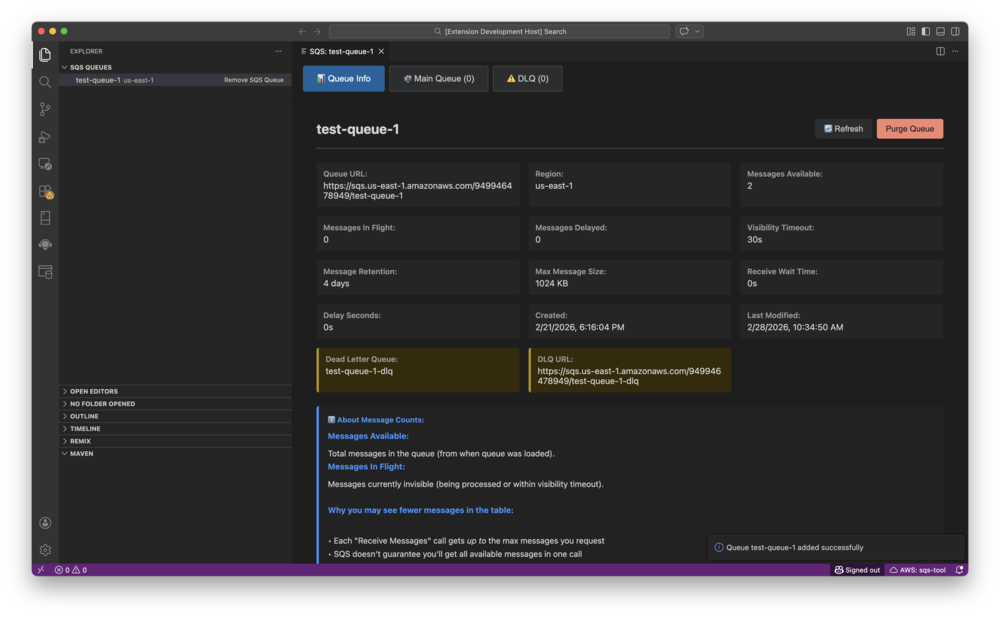
Task: Click the Purge Queue button
Action: point(909,129)
